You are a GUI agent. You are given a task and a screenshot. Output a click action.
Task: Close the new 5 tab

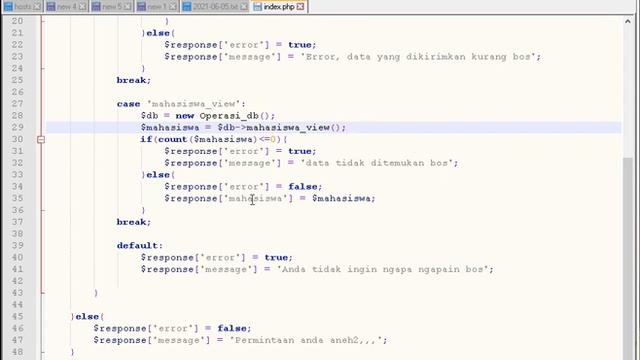(127, 7)
